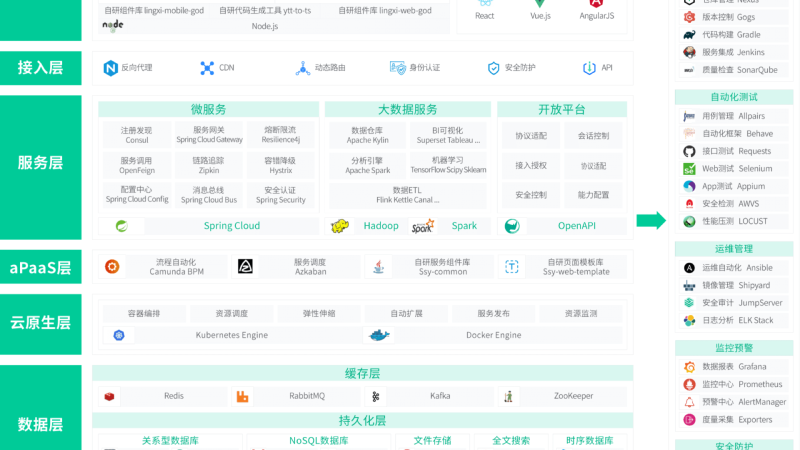Click the Azkaban black icon

(245, 266)
